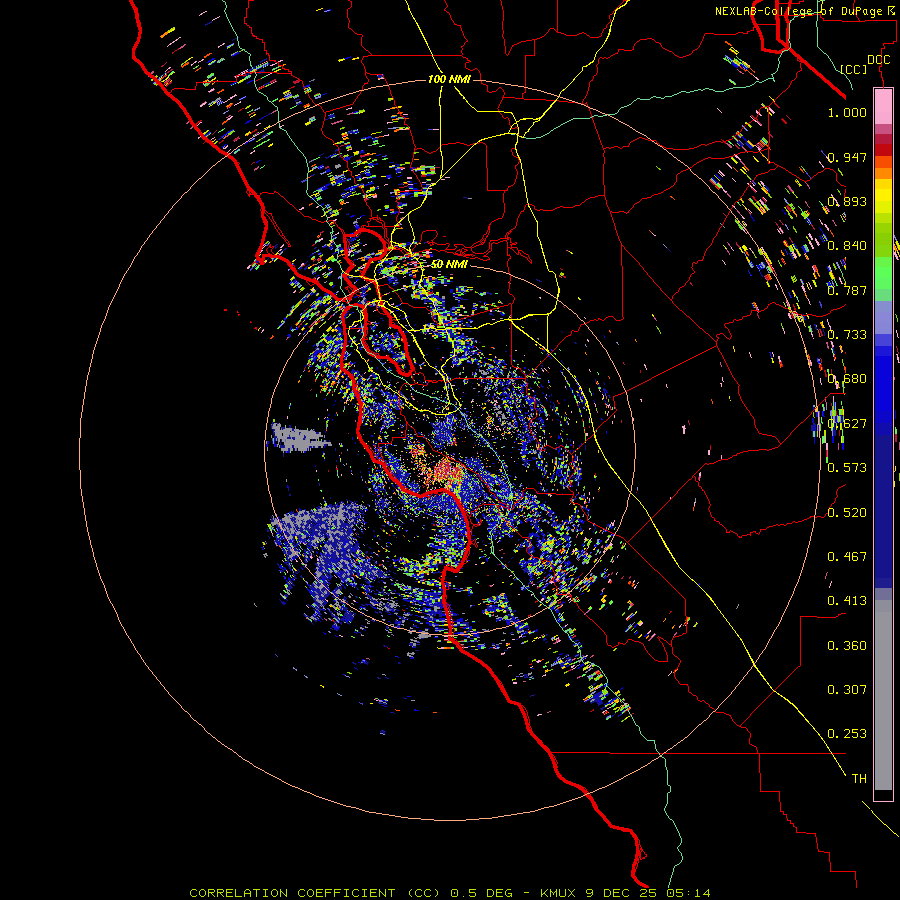900x900 pixels.
Task: Click the 0.573 legend value
Action: pos(847,468)
